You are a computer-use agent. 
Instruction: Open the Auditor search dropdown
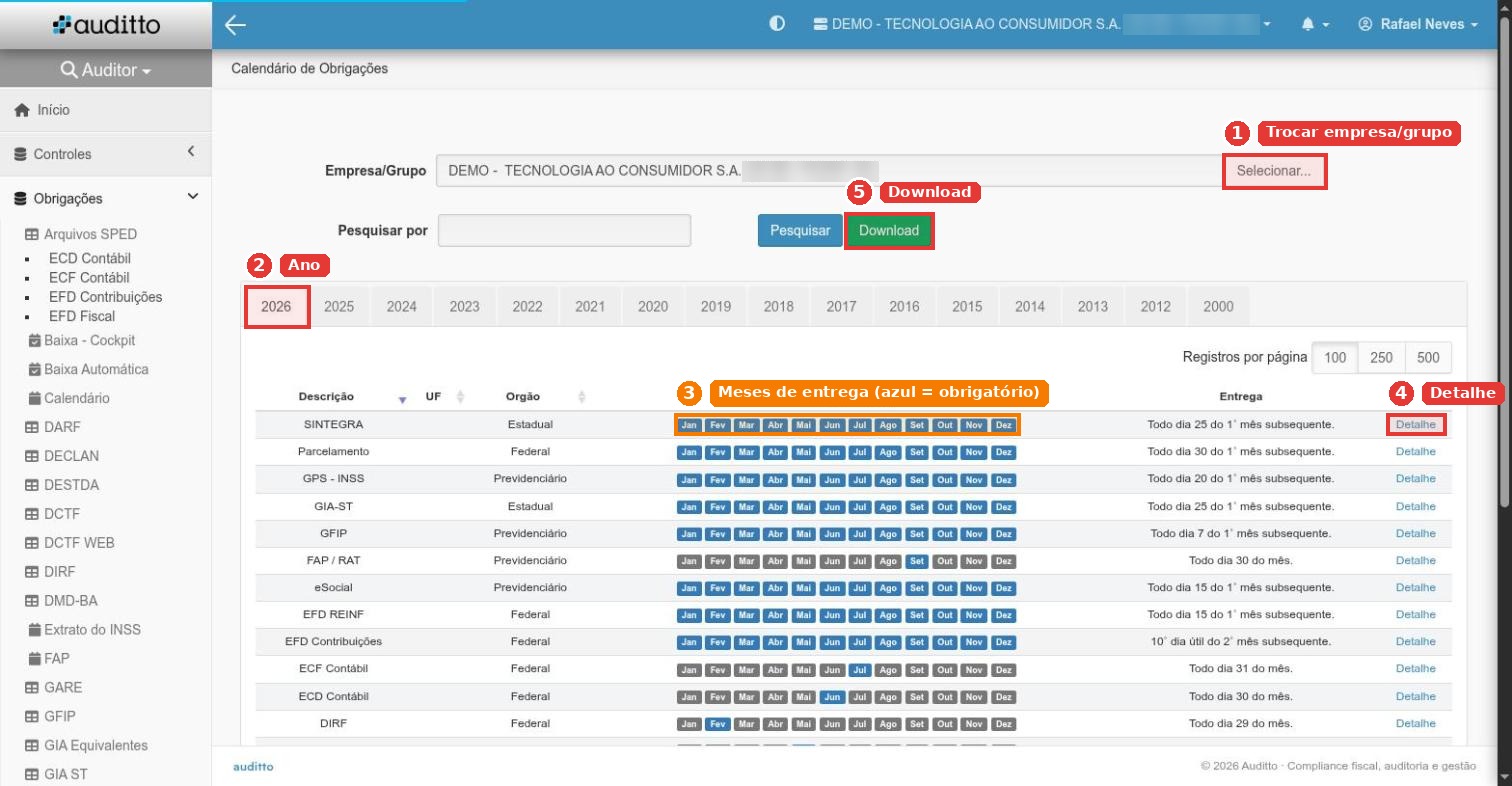106,70
